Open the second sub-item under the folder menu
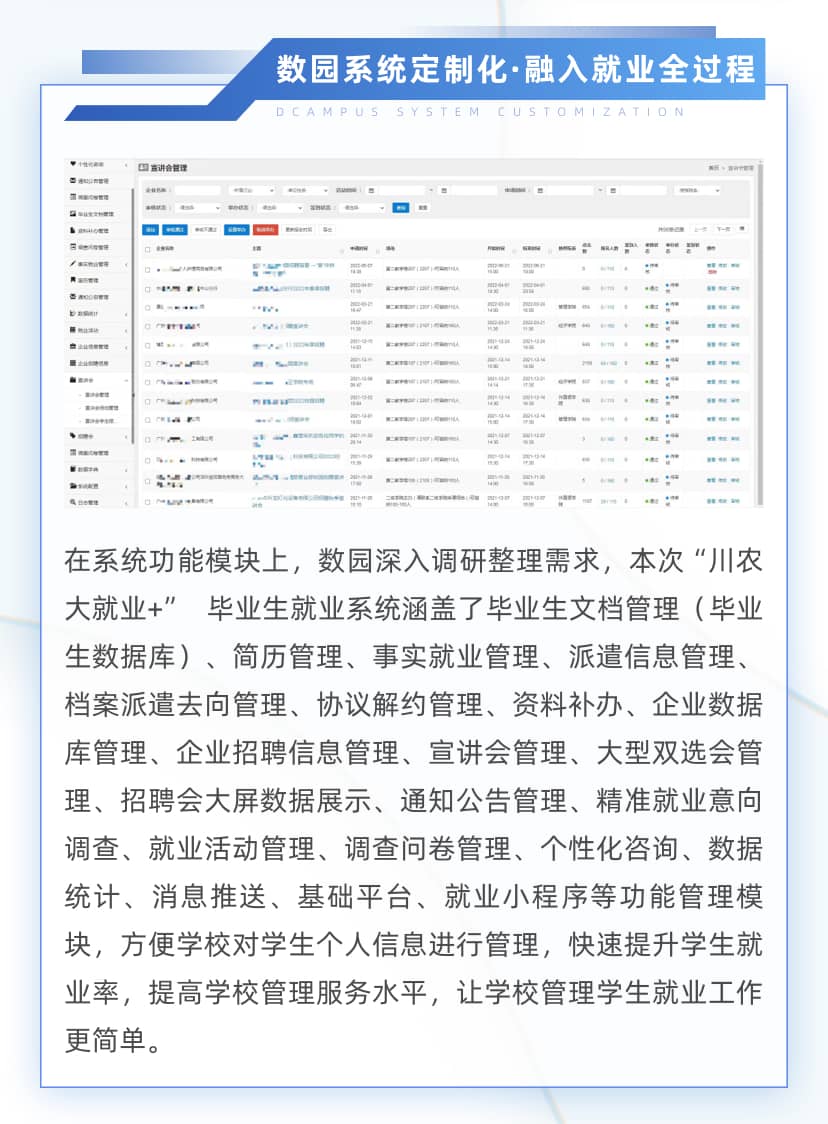This screenshot has width=828, height=1124. pyautogui.click(x=102, y=408)
